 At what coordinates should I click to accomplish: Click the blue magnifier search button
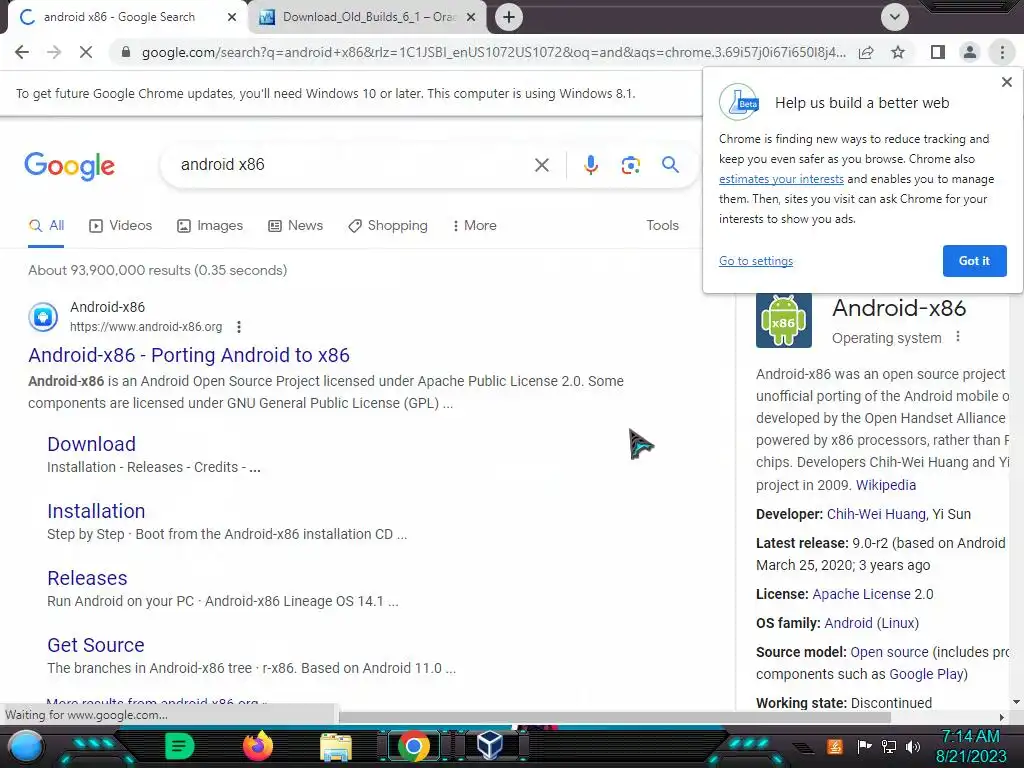(670, 165)
